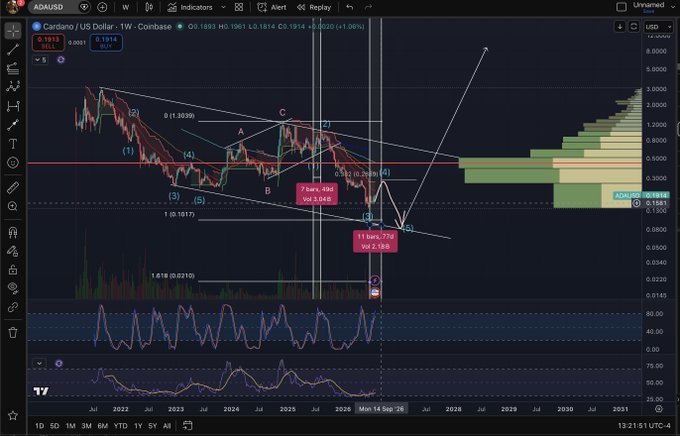Choose the forecast projection tool
This screenshot has width=680, height=436.
[13, 106]
